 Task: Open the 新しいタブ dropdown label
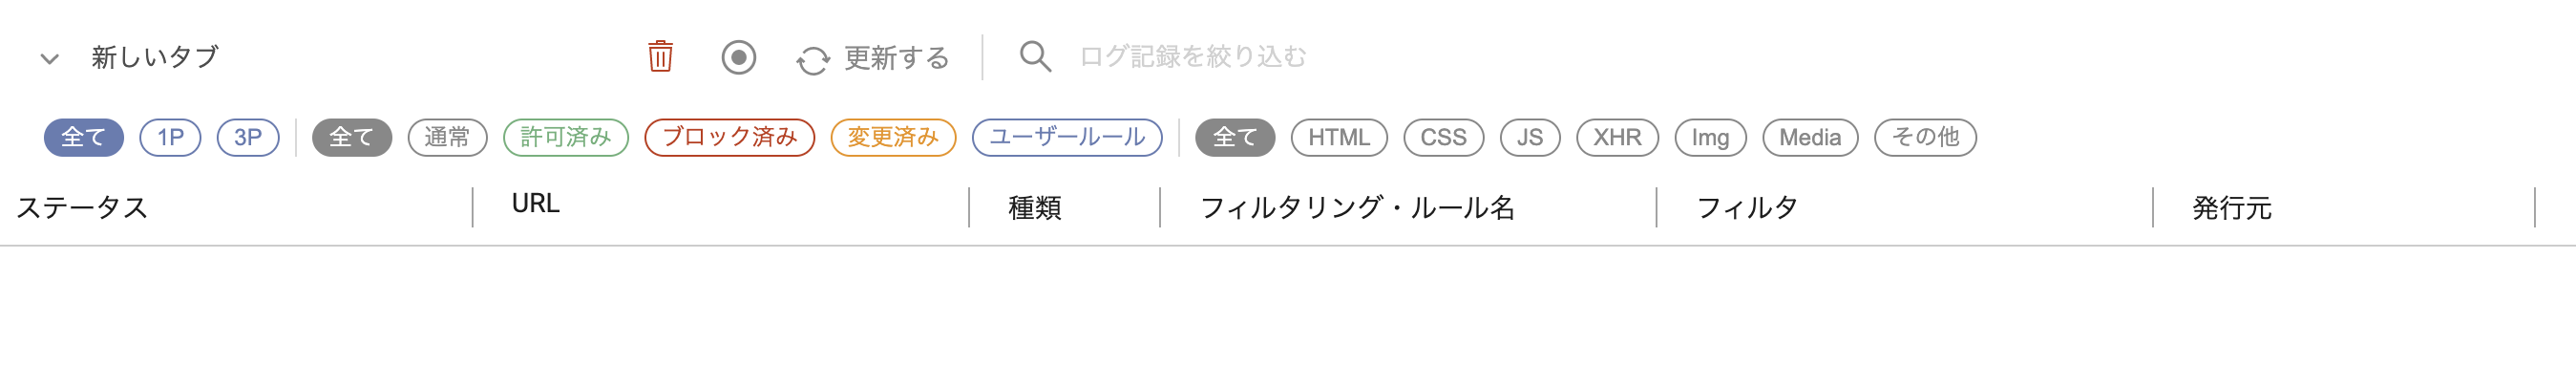tap(155, 57)
